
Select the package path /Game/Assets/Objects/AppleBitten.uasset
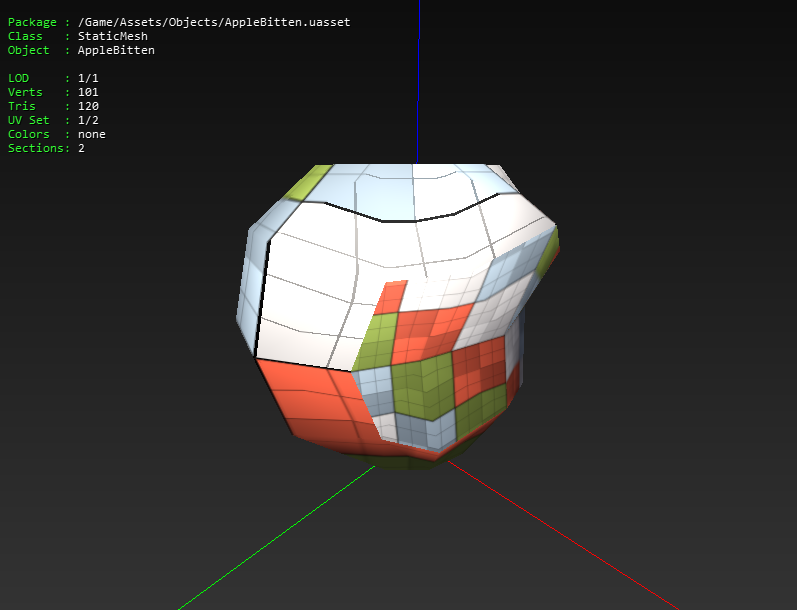coord(214,22)
